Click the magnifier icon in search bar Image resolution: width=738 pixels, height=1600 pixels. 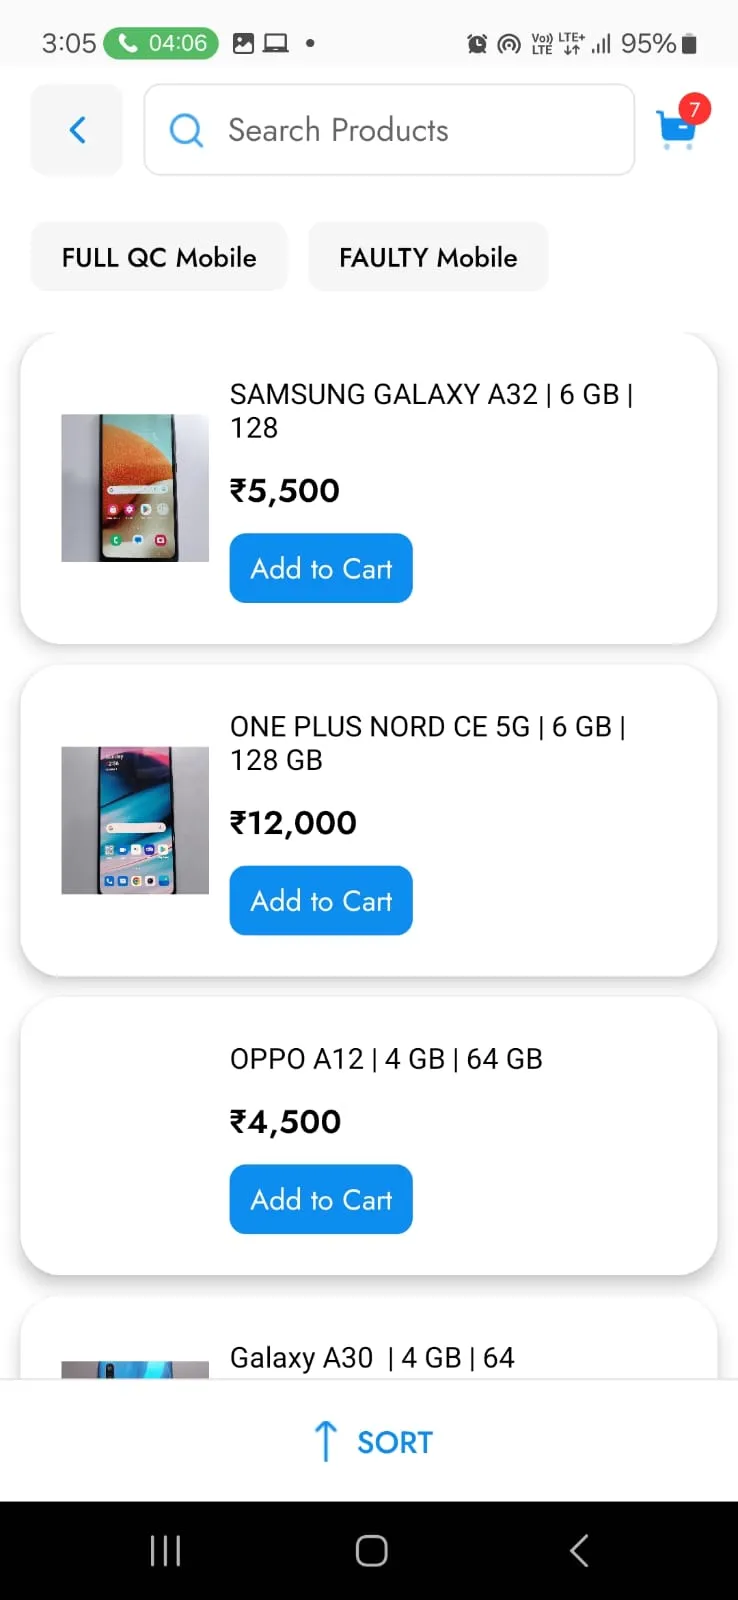186,130
